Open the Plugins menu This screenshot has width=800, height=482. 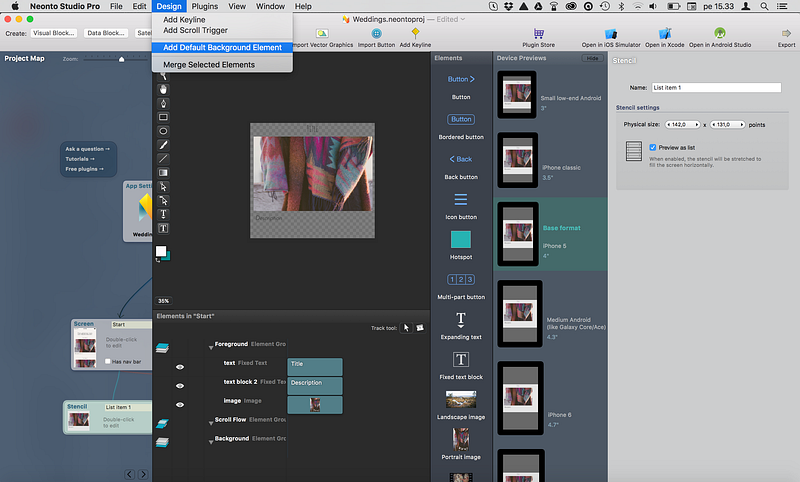point(205,6)
